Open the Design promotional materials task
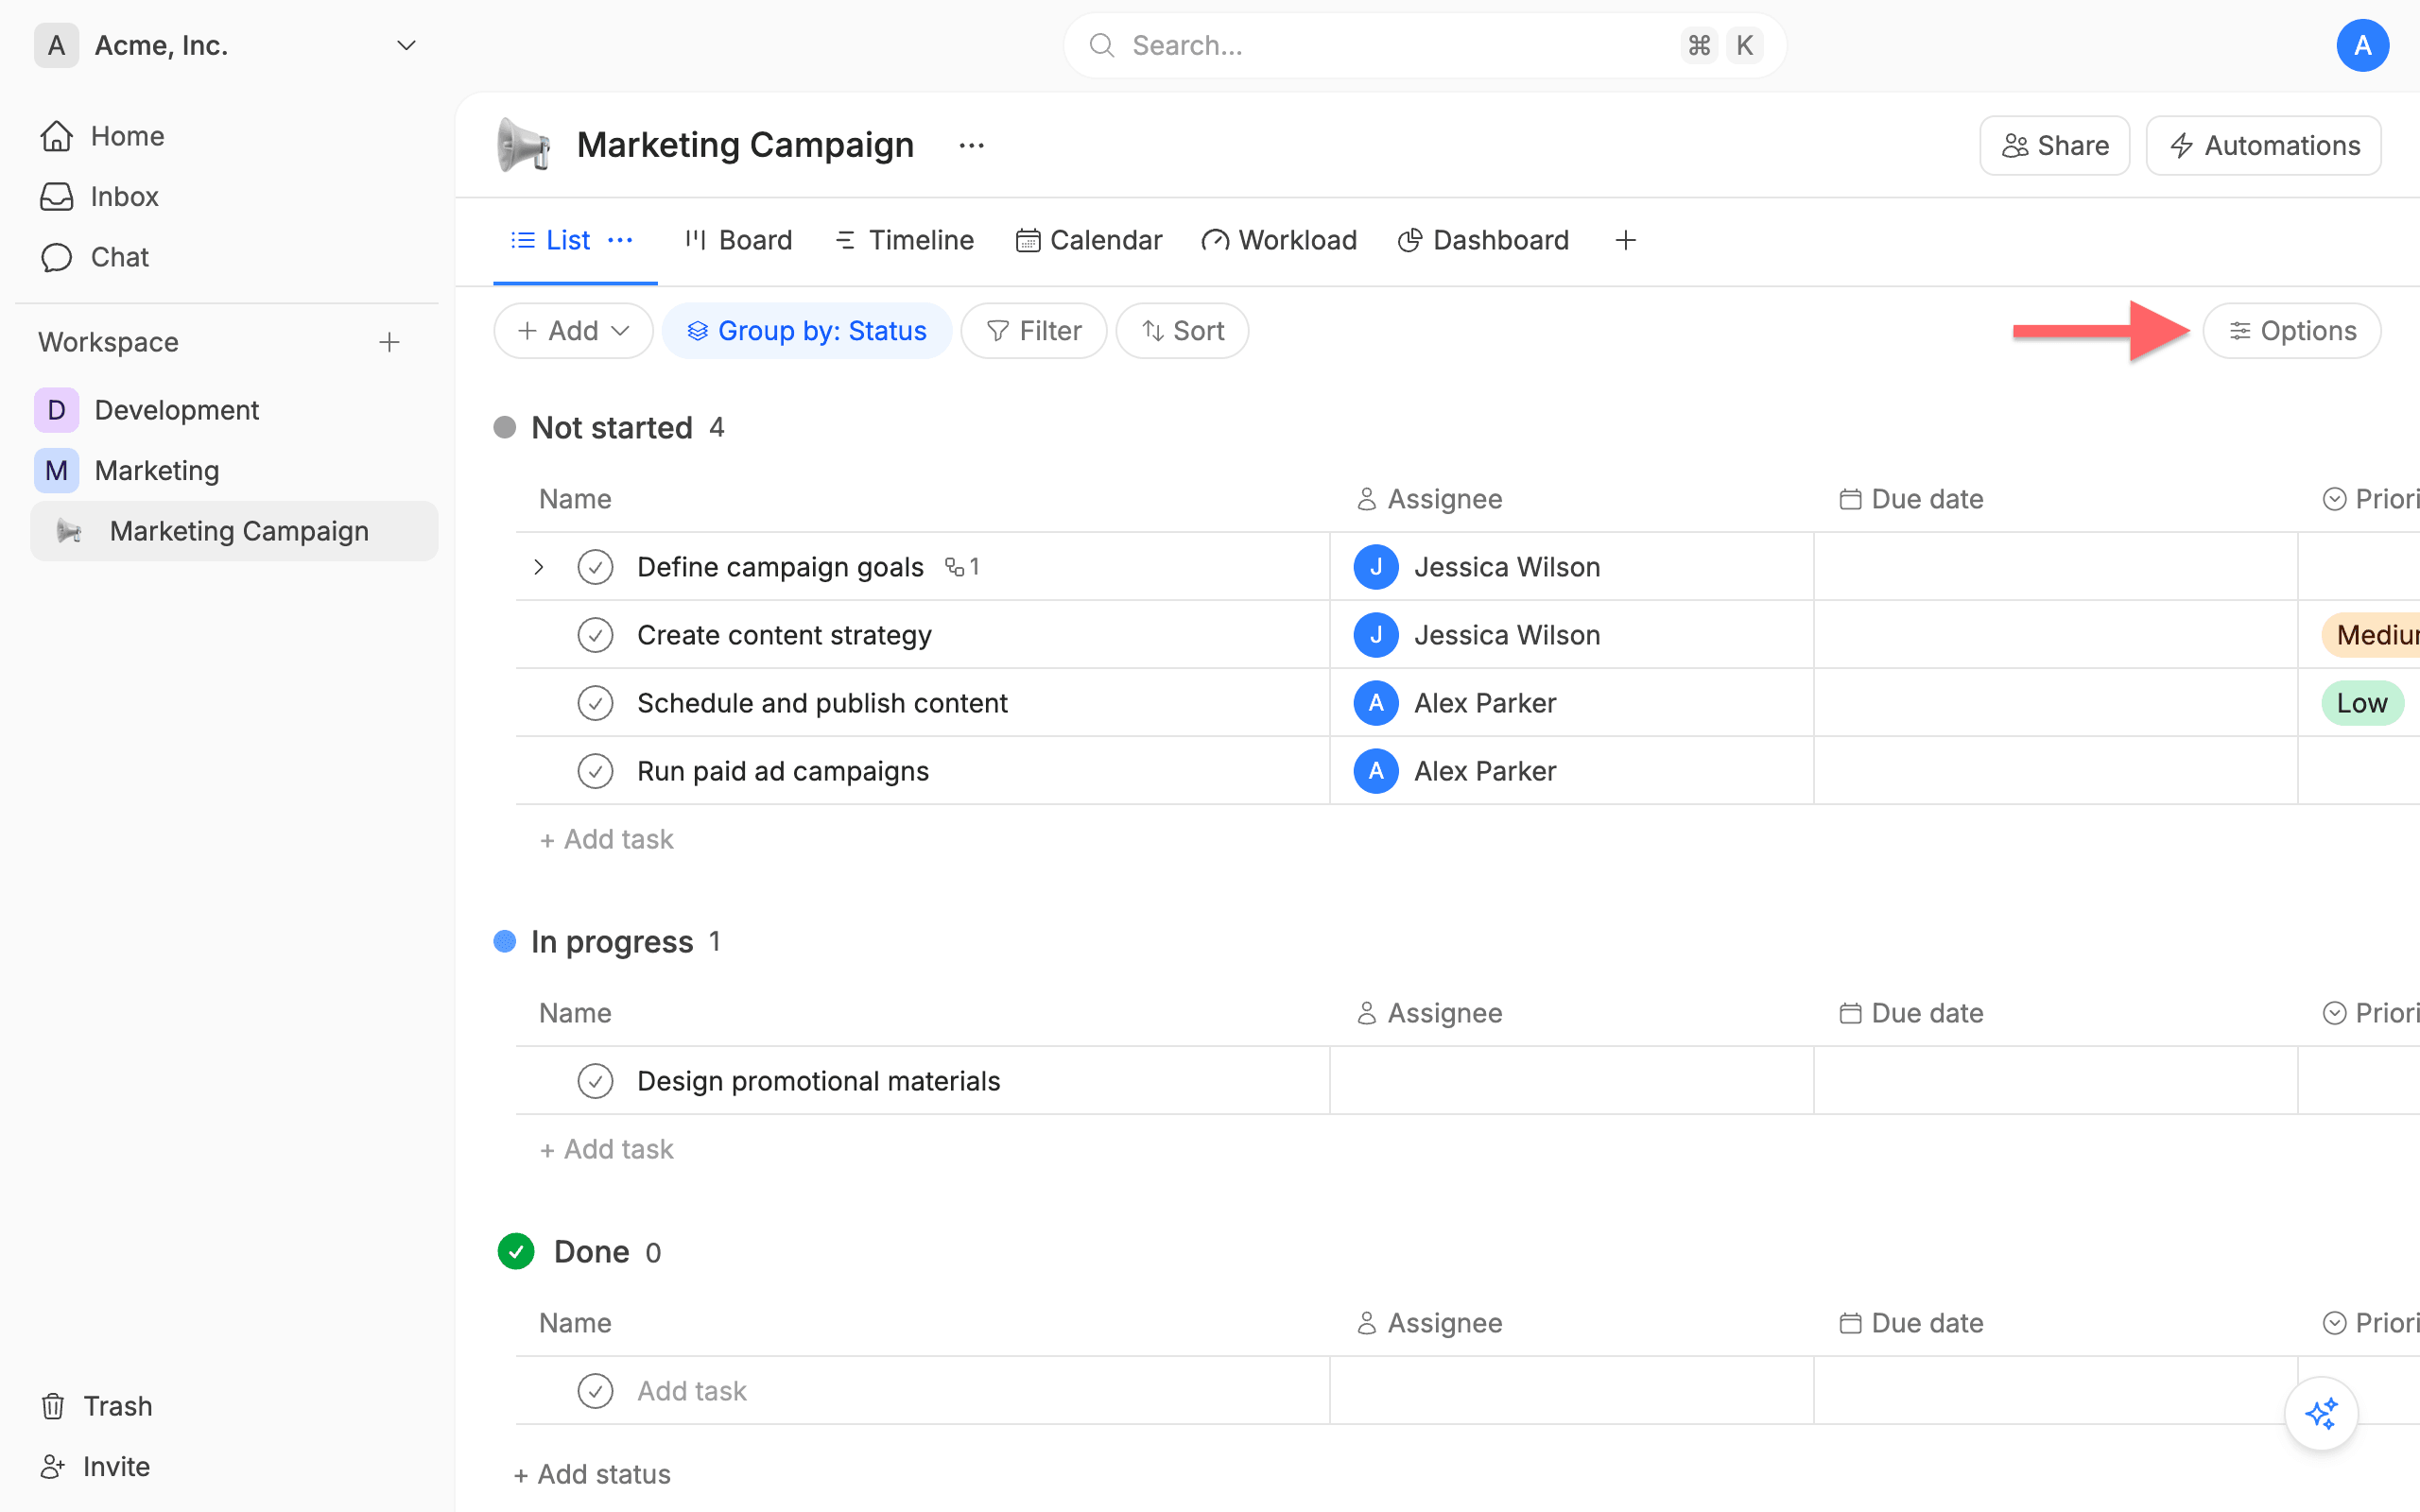The height and width of the screenshot is (1512, 2420). 818,1081
